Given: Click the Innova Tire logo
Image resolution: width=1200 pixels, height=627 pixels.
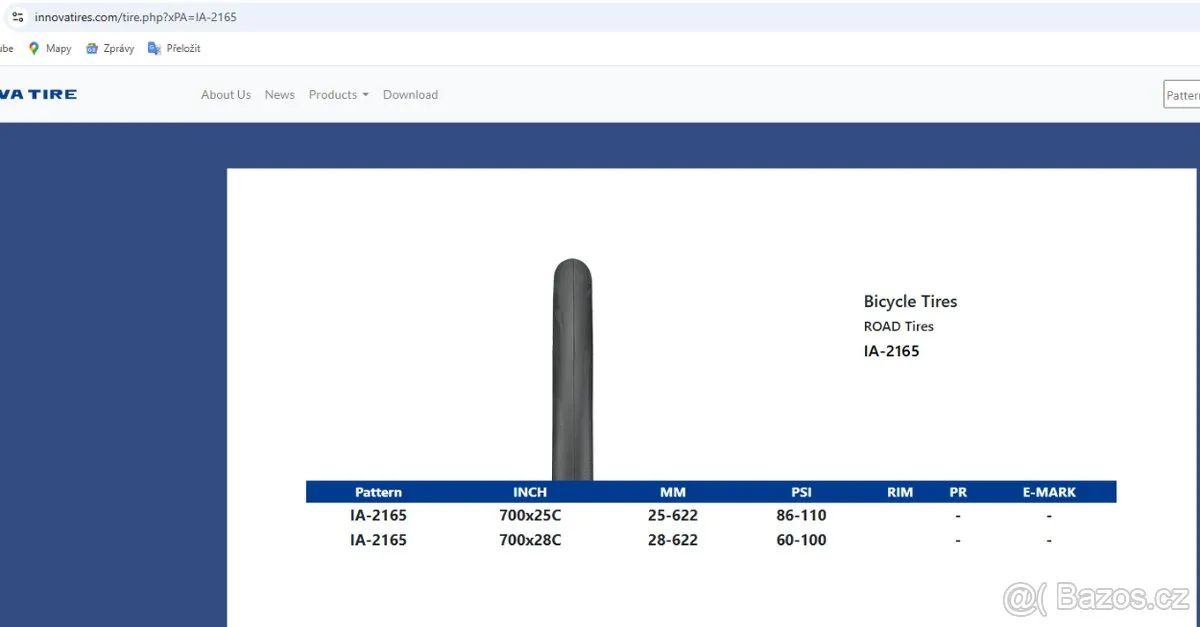Looking at the screenshot, I should (38, 94).
